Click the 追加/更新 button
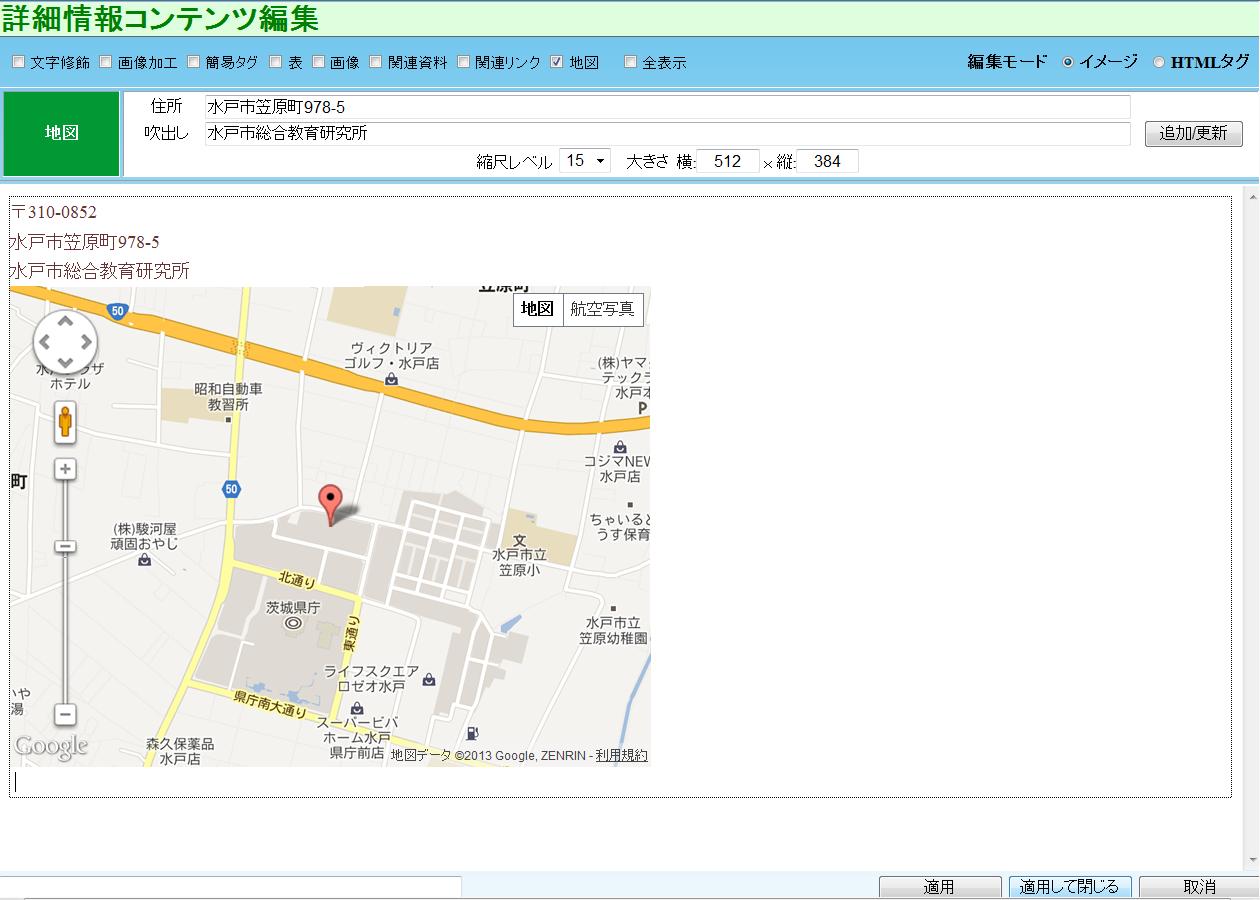Viewport: 1260px width, 900px height. click(1193, 133)
